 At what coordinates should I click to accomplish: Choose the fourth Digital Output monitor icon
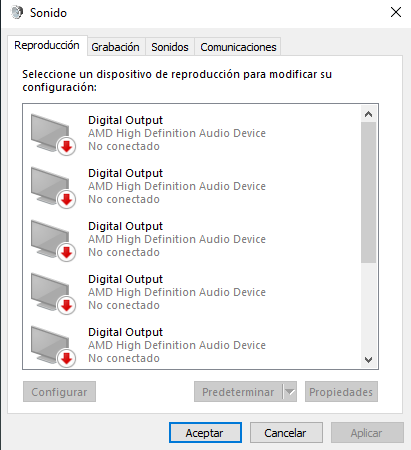[53, 293]
